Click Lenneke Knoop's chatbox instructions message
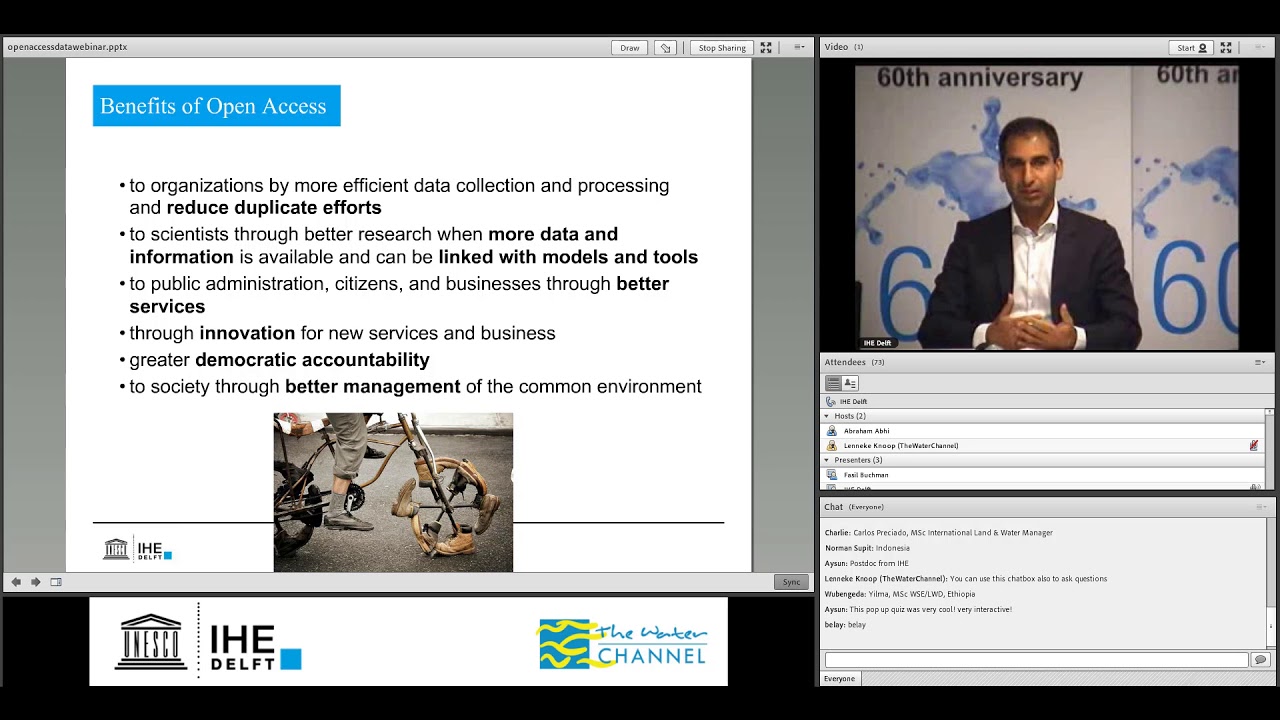The image size is (1280, 720). [966, 578]
